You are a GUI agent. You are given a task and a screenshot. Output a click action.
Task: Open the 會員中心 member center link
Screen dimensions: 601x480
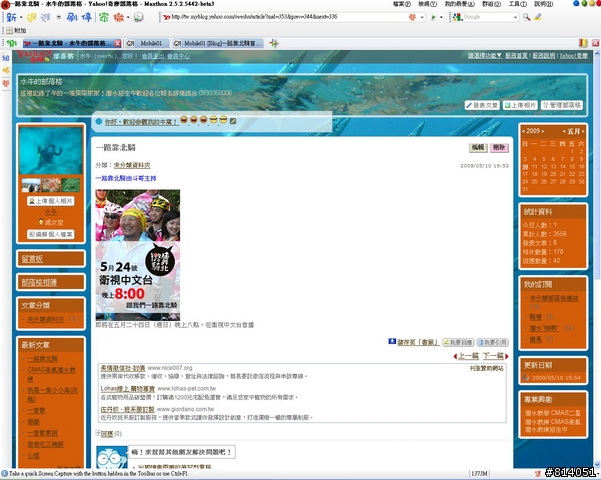point(179,56)
